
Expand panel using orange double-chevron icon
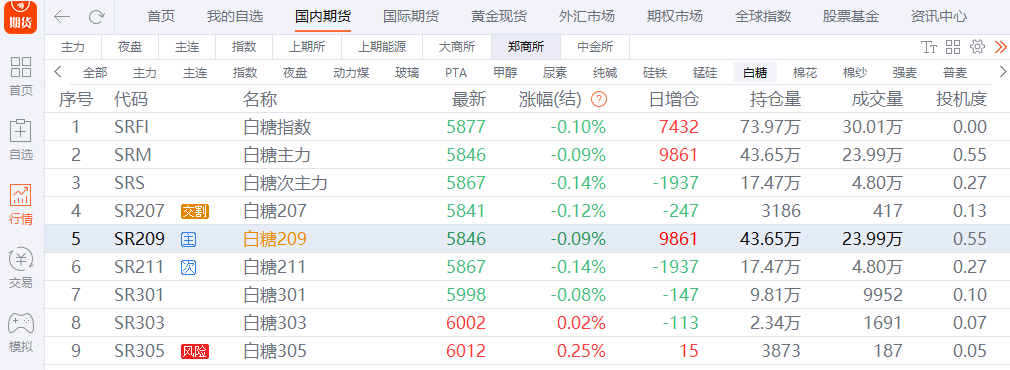click(1000, 46)
